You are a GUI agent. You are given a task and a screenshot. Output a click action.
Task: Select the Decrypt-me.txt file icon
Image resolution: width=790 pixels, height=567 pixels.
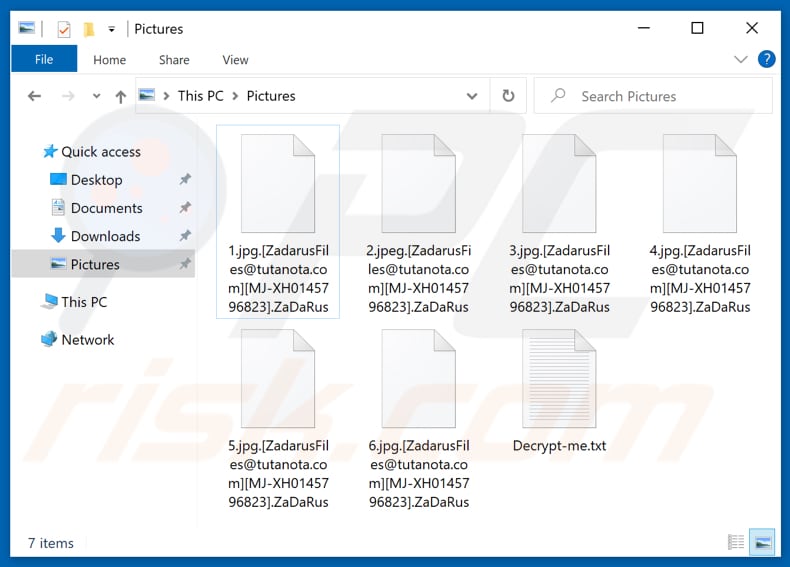pyautogui.click(x=559, y=379)
